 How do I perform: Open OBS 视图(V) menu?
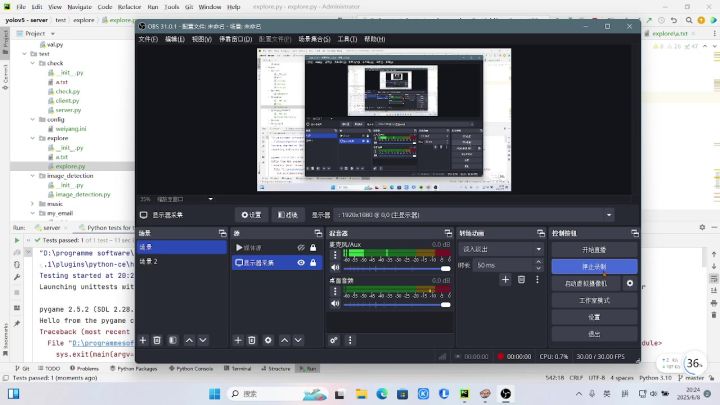(x=202, y=39)
